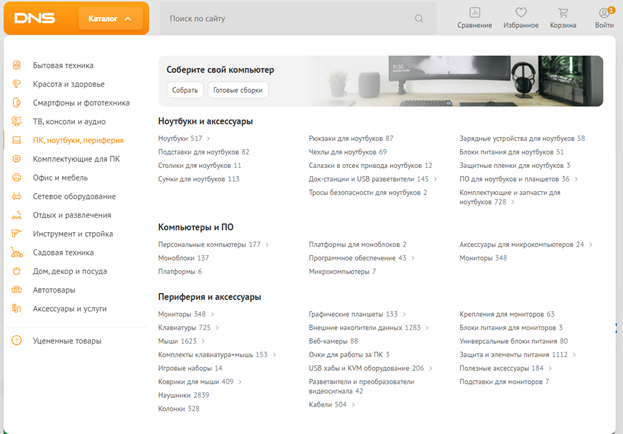Click the Дом, декор и посуда icon

click(x=16, y=271)
